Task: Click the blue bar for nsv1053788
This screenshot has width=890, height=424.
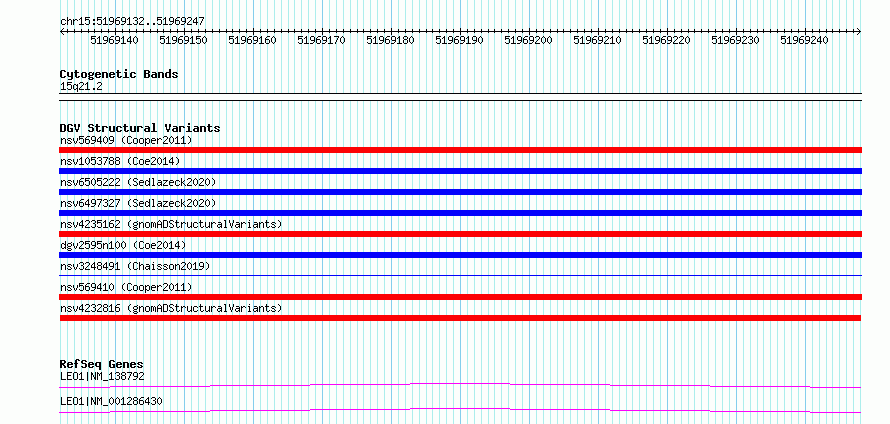Action: click(460, 171)
